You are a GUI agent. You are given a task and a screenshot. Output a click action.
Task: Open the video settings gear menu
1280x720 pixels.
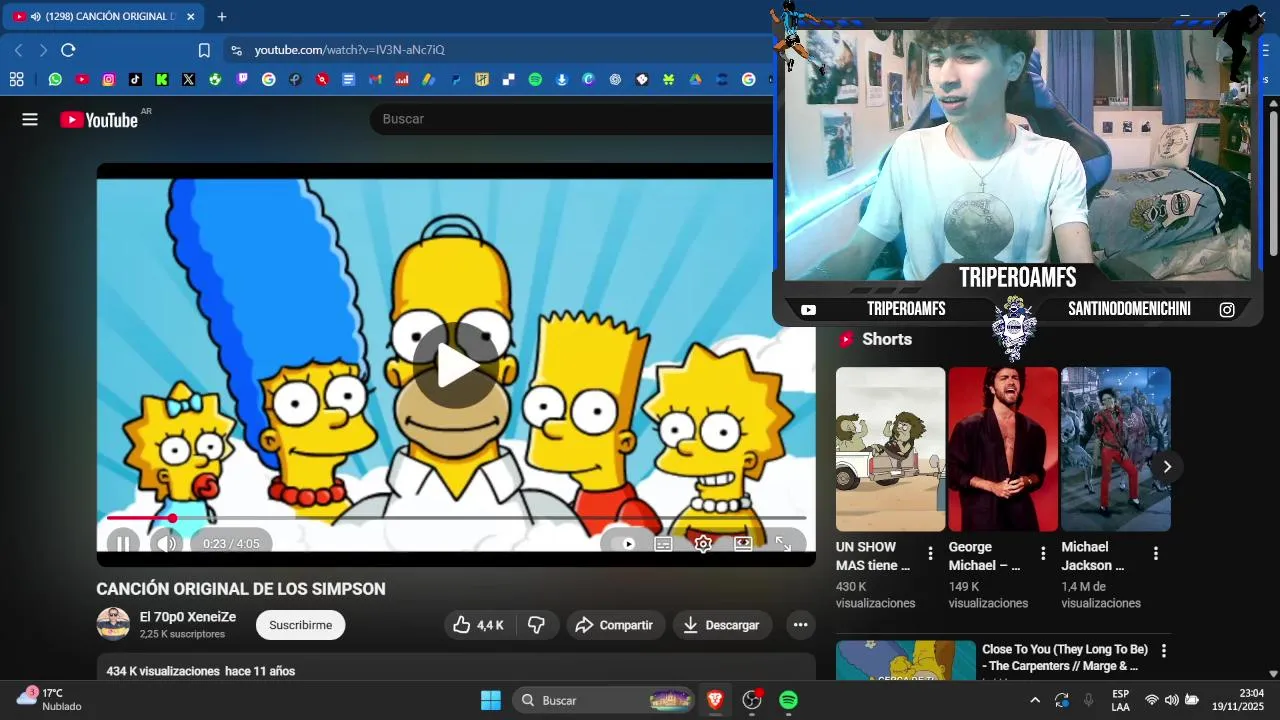[x=703, y=544]
